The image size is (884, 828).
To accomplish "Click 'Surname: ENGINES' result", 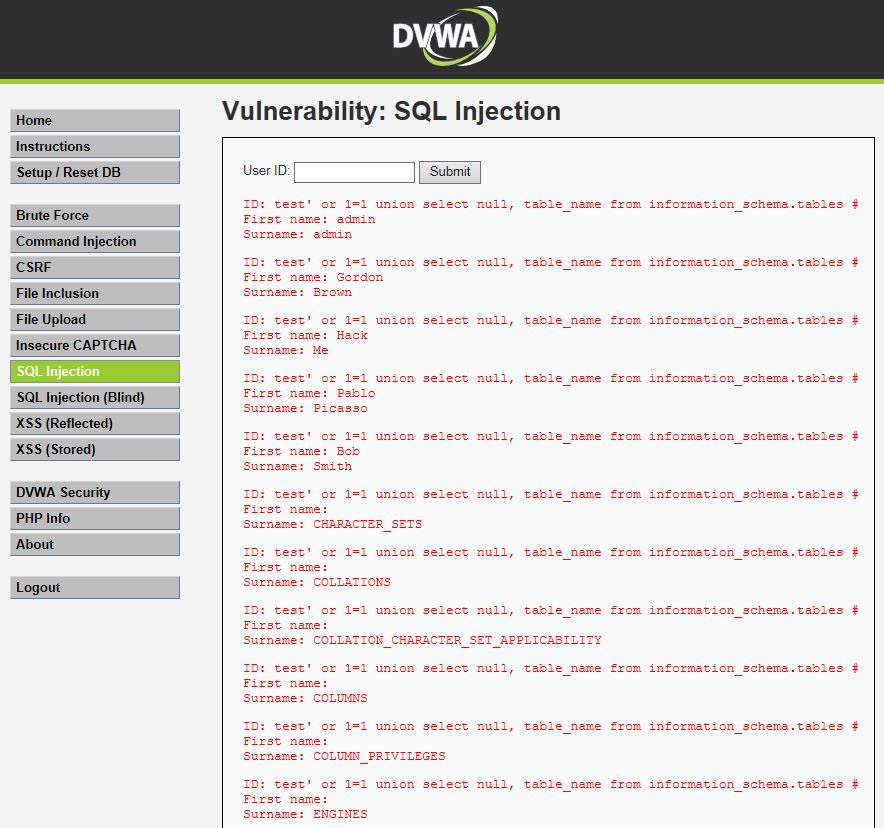I will tap(305, 814).
